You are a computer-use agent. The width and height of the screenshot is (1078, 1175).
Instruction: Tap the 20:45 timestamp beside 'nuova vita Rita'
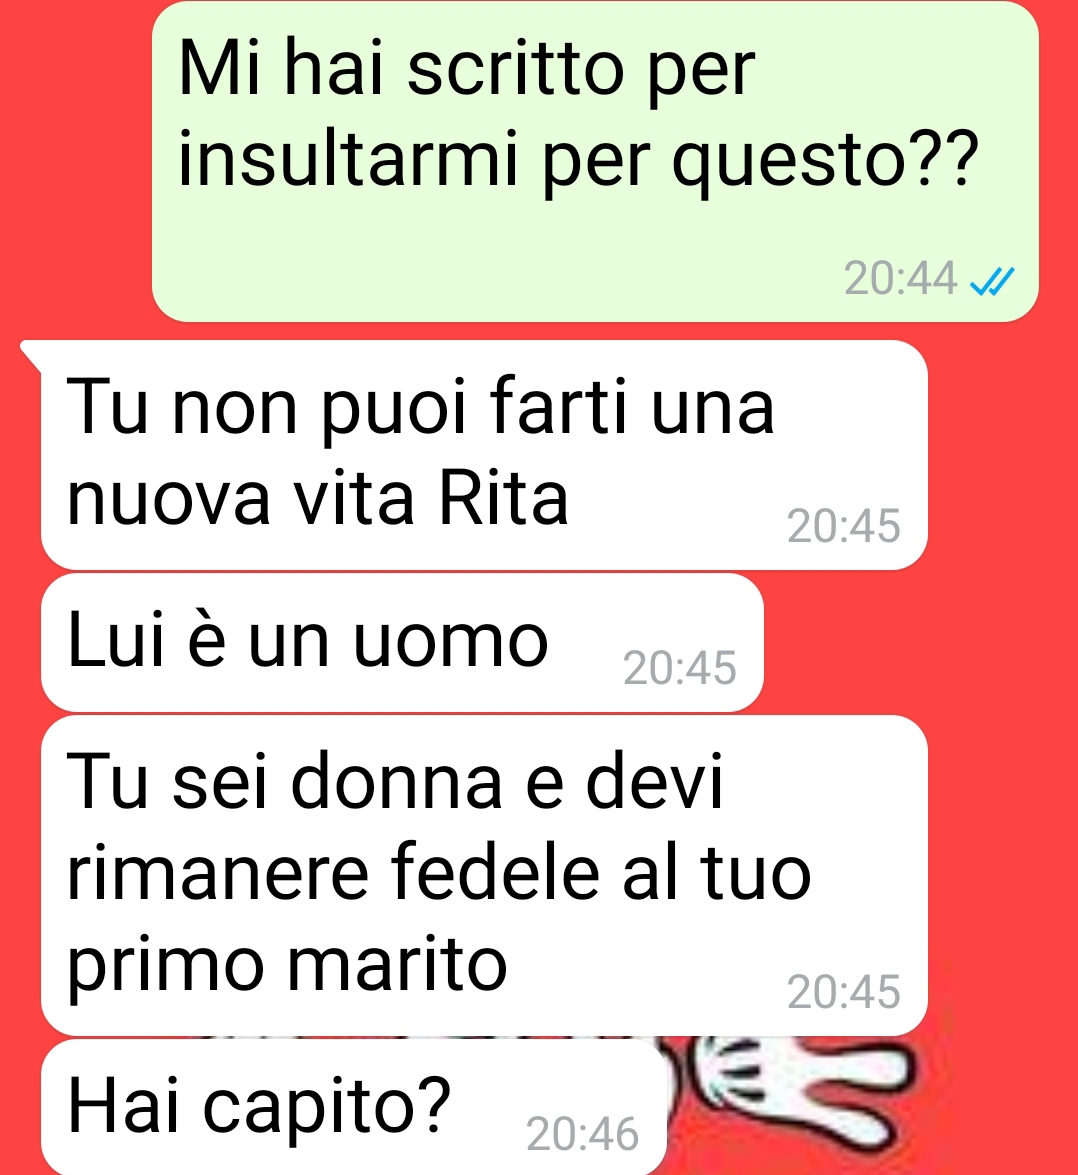click(x=844, y=525)
